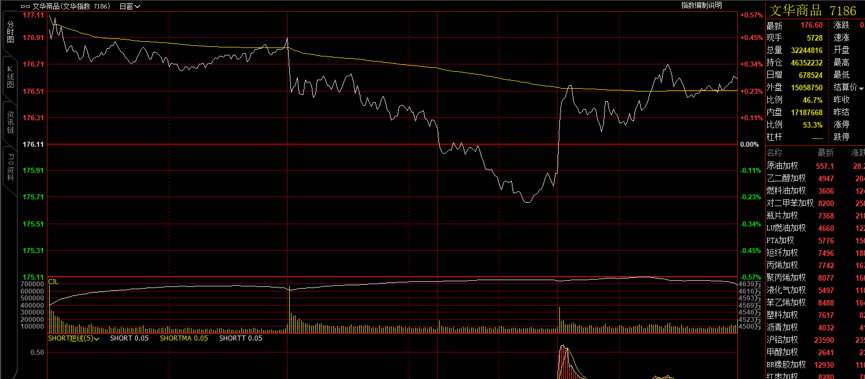Click the CJL volume indicator label
This screenshot has width=865, height=379.
pyautogui.click(x=53, y=281)
